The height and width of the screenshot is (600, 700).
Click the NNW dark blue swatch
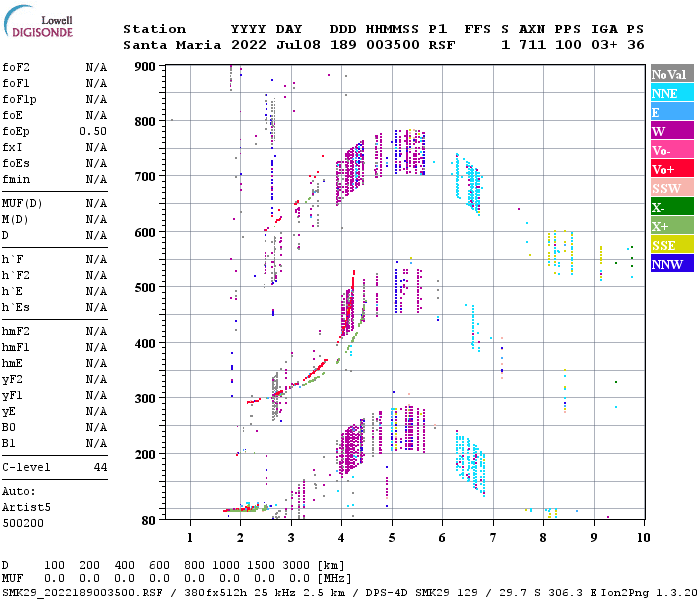(x=672, y=263)
